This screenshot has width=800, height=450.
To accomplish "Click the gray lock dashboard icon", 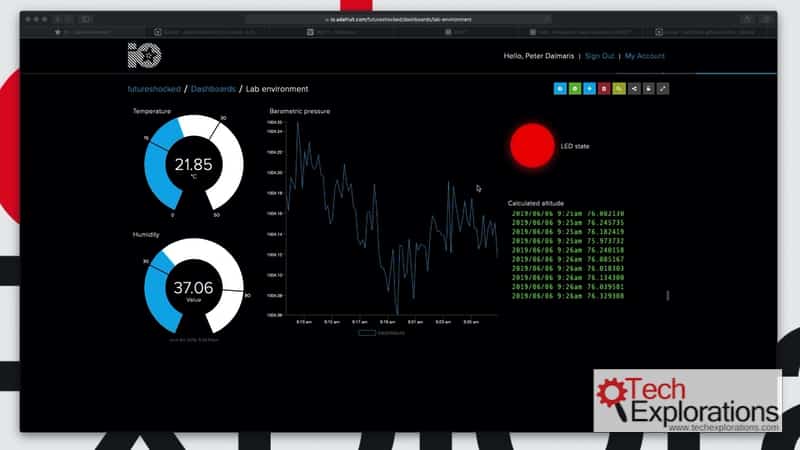I will 648,89.
